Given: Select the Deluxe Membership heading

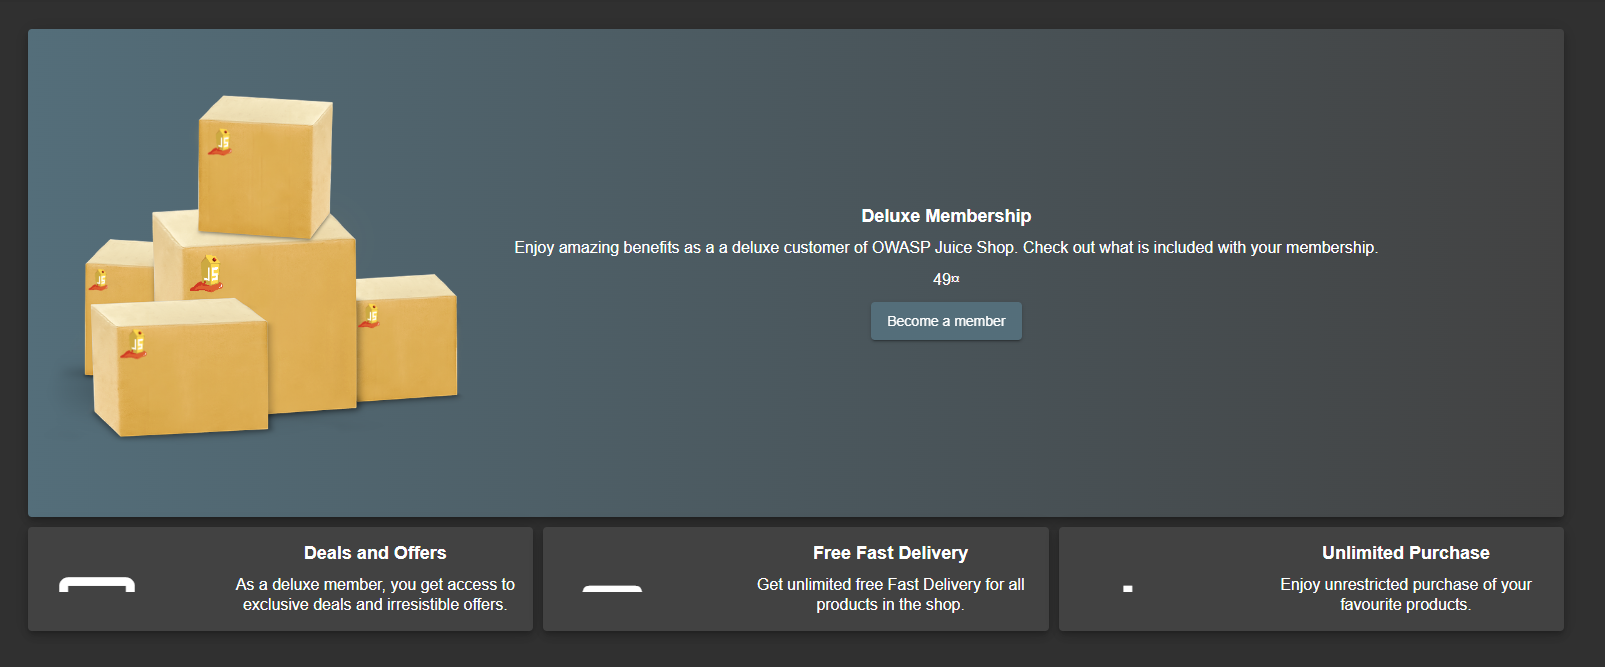Looking at the screenshot, I should click(x=946, y=216).
